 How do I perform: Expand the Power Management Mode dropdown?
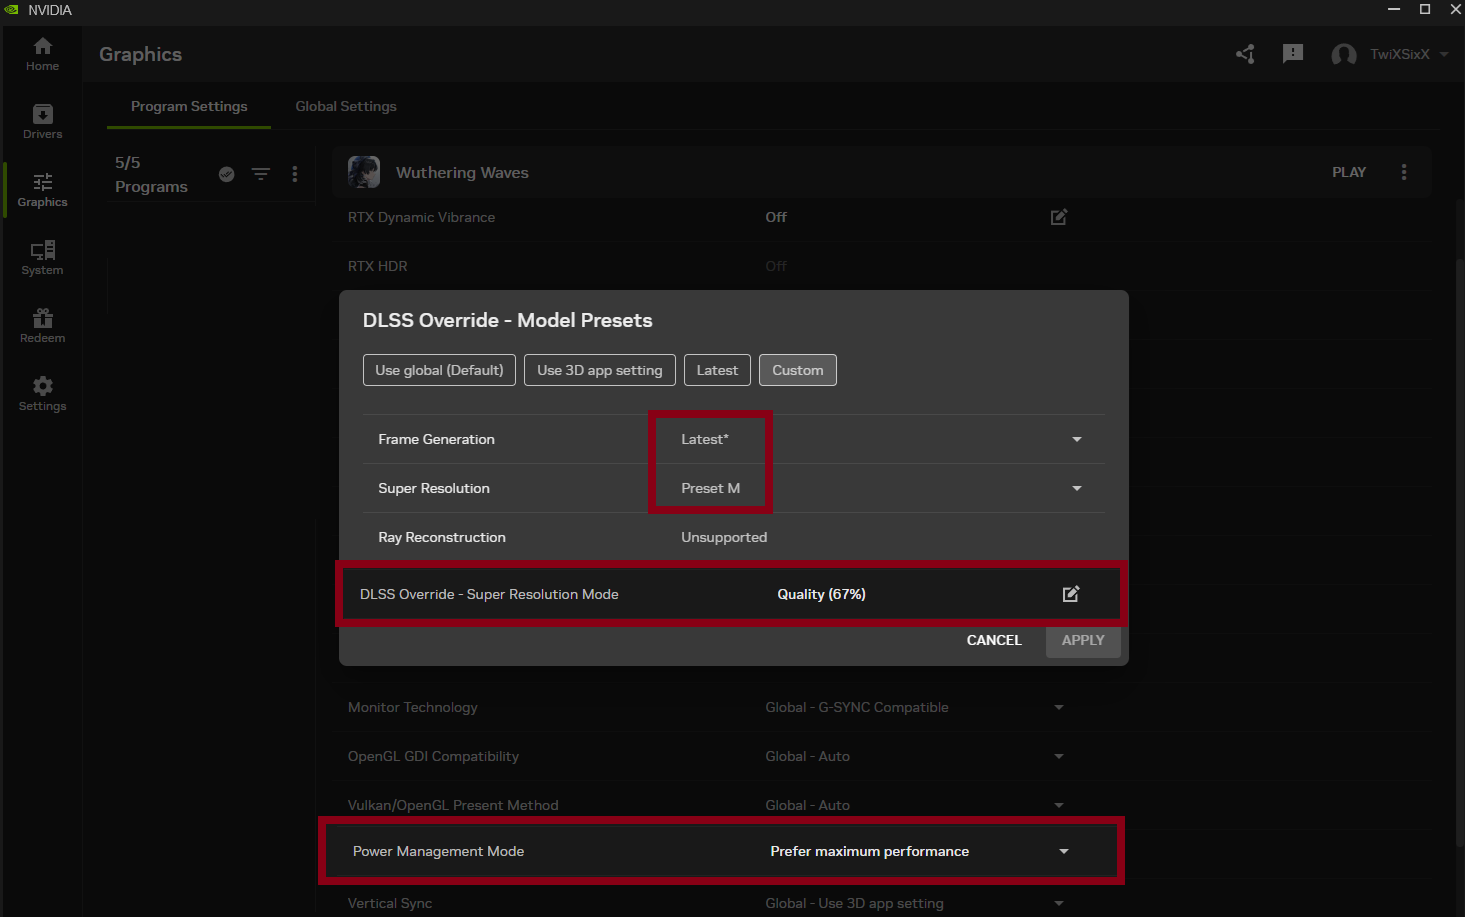pyautogui.click(x=1064, y=852)
